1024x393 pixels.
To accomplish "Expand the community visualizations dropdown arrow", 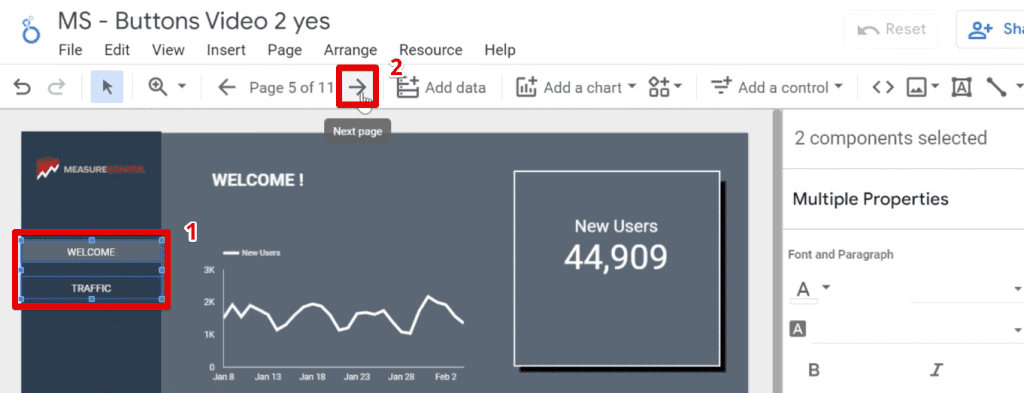I will click(x=678, y=87).
